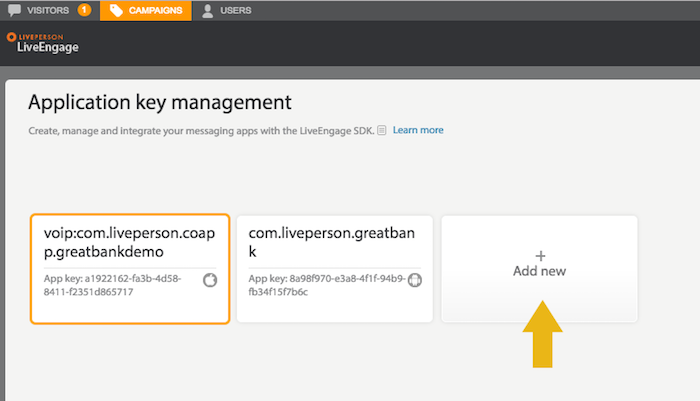Click the Apple platform icon on greatbankdemo card
The image size is (700, 401).
pyautogui.click(x=210, y=280)
